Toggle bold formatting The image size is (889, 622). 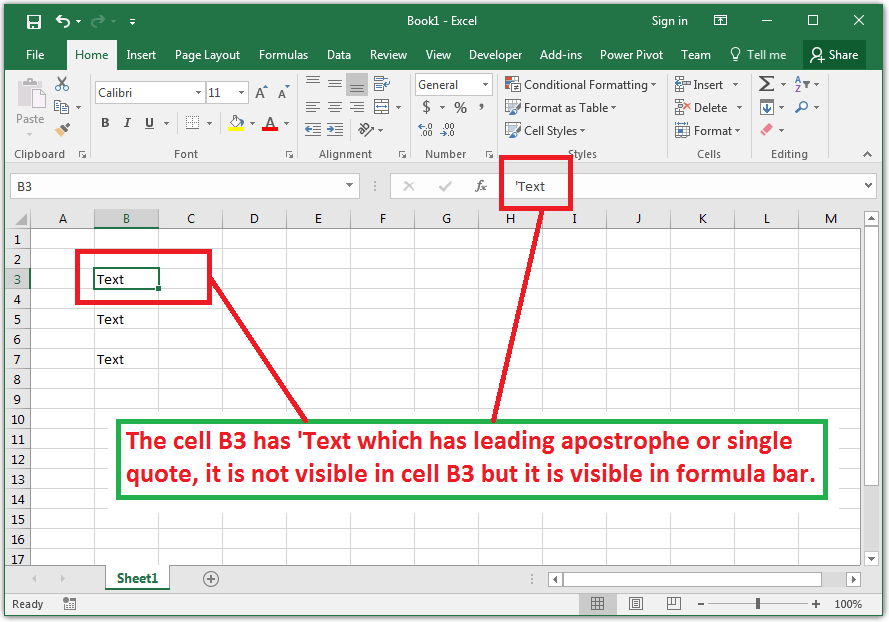pos(104,122)
